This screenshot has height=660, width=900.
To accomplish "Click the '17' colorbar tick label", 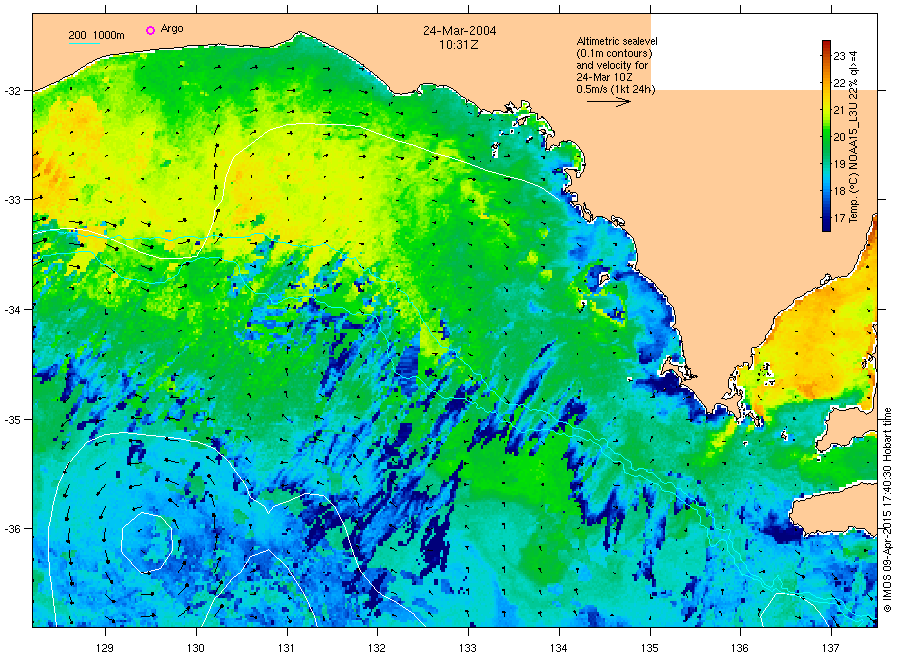I will point(839,218).
